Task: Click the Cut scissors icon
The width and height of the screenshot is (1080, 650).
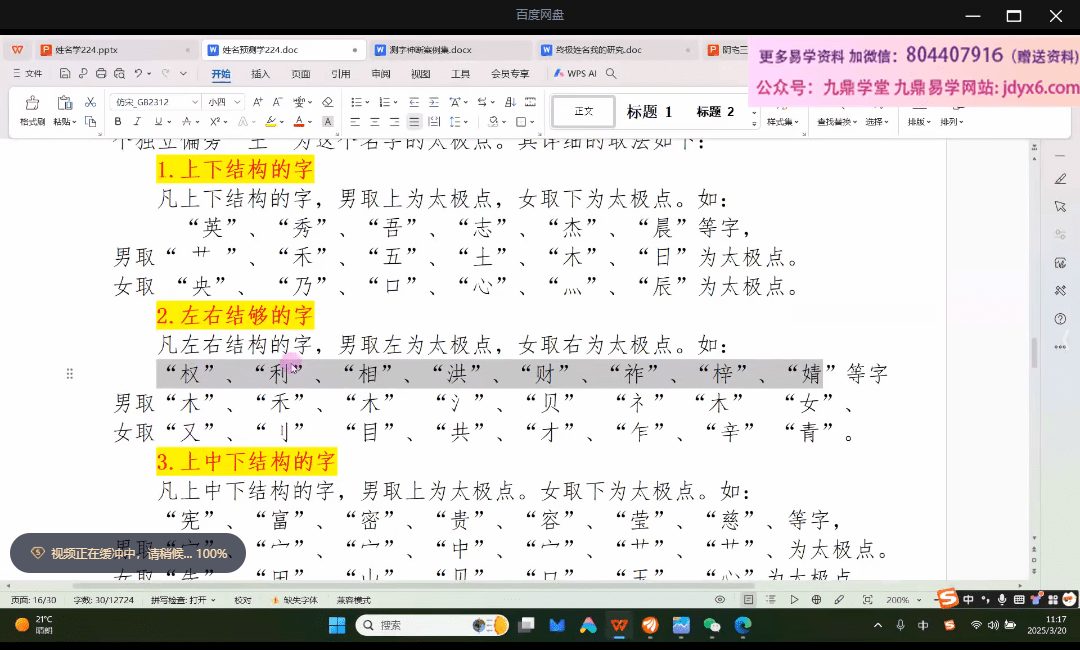Action: coord(90,102)
